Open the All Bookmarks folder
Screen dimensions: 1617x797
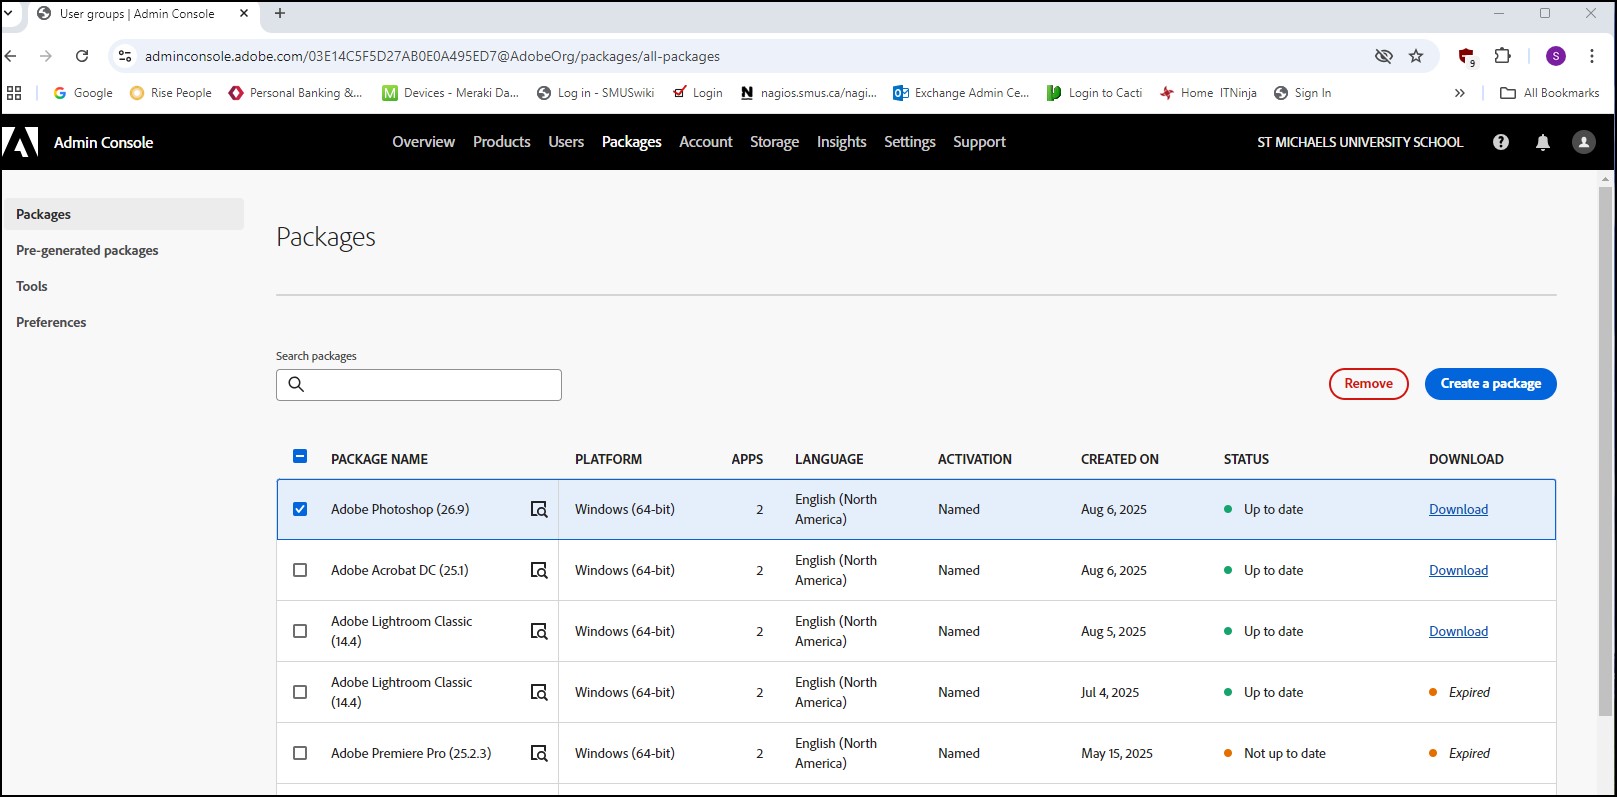pos(1550,93)
